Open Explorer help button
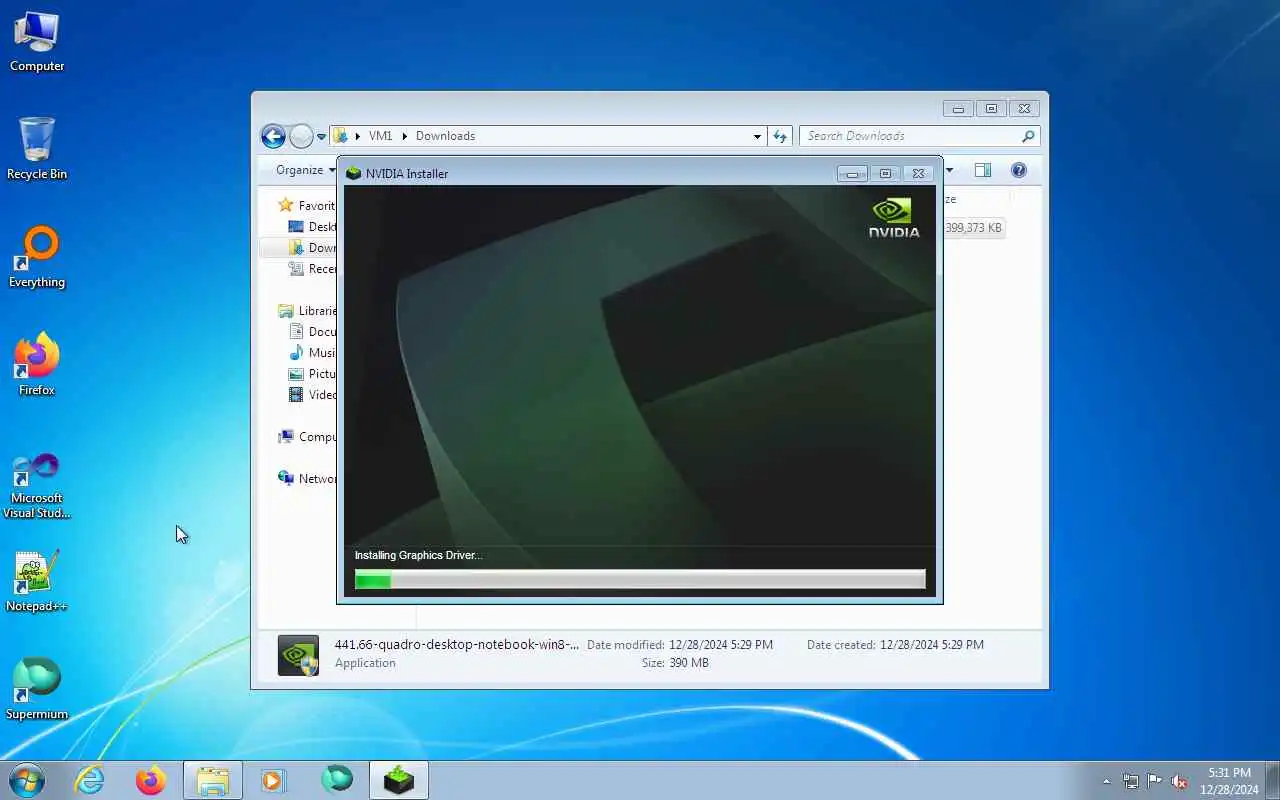This screenshot has width=1280, height=800. point(1019,170)
